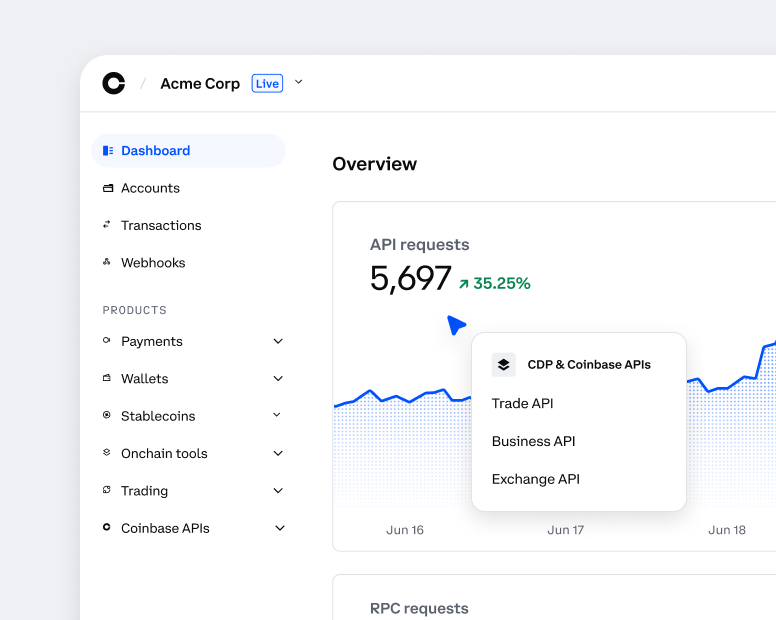Open the Wallets product label
This screenshot has height=620, width=776.
(145, 379)
